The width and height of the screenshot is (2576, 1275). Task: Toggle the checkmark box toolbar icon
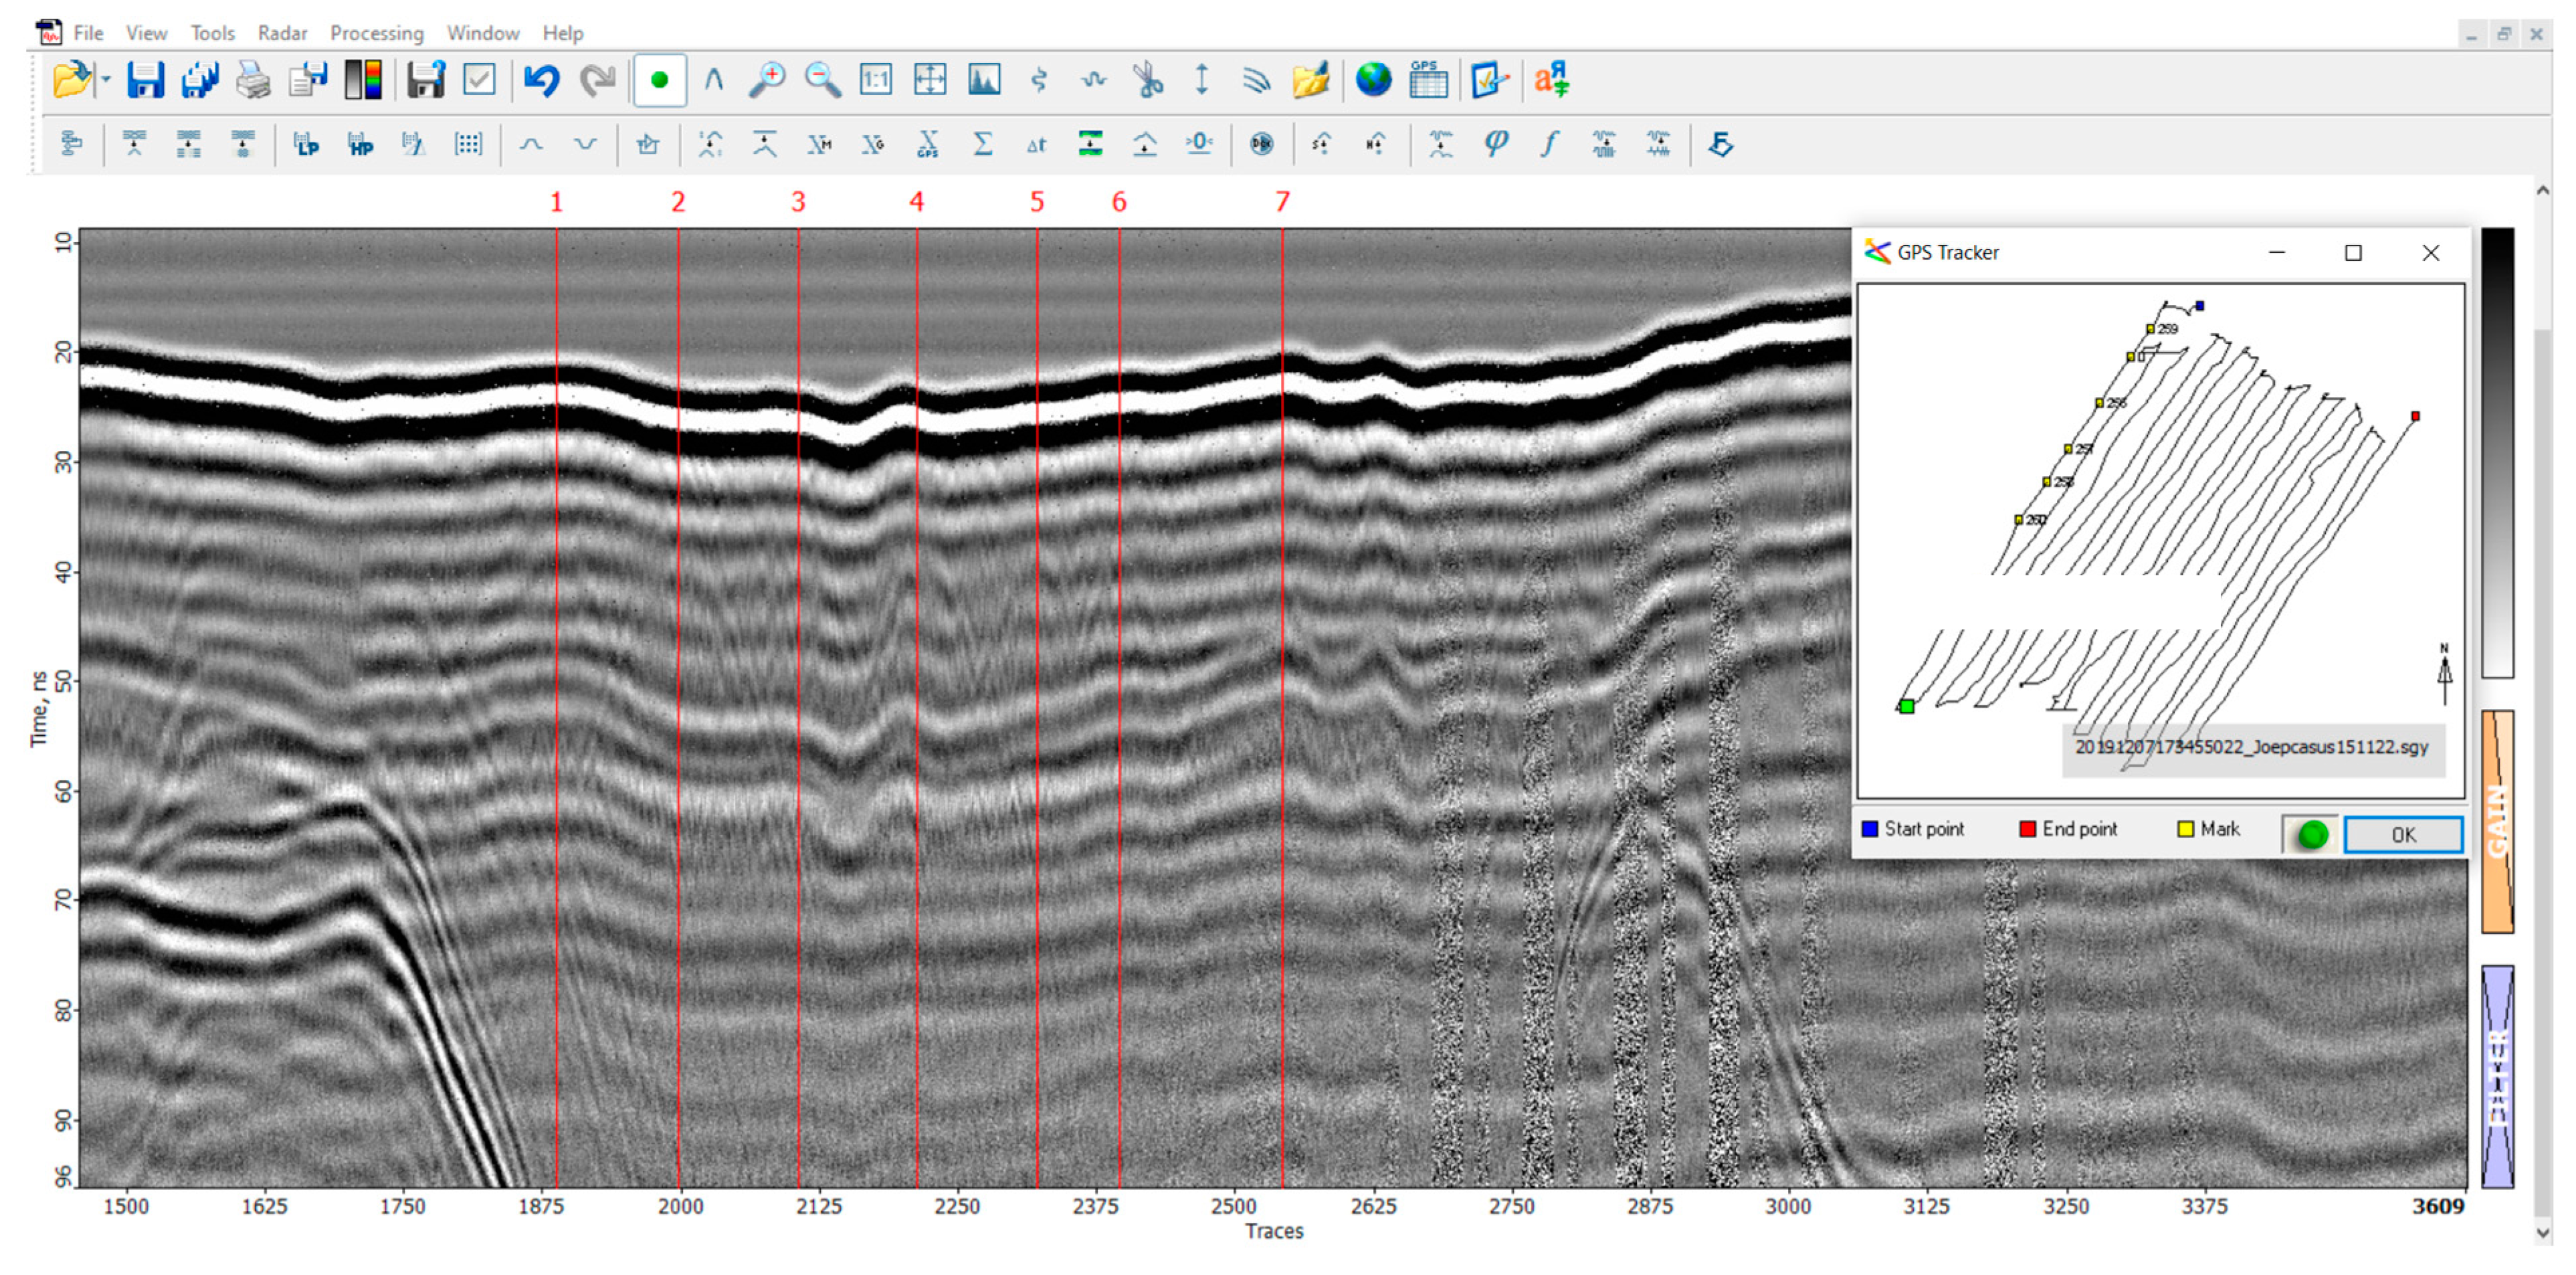point(480,80)
